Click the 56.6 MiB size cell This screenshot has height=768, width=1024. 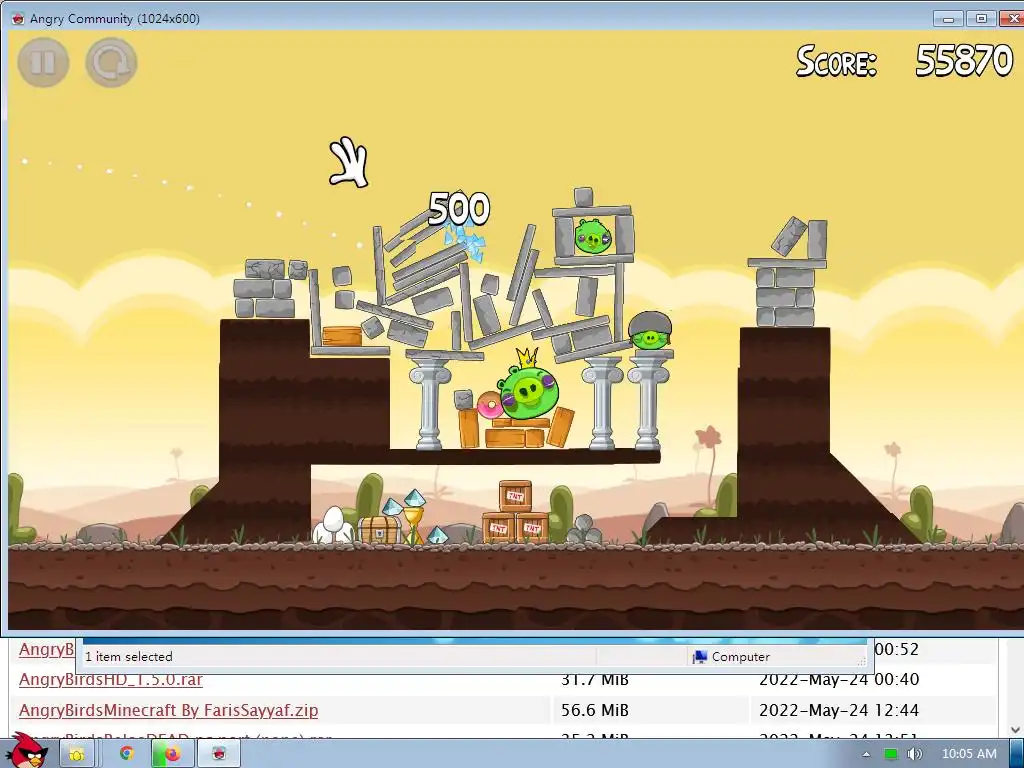[x=595, y=710]
